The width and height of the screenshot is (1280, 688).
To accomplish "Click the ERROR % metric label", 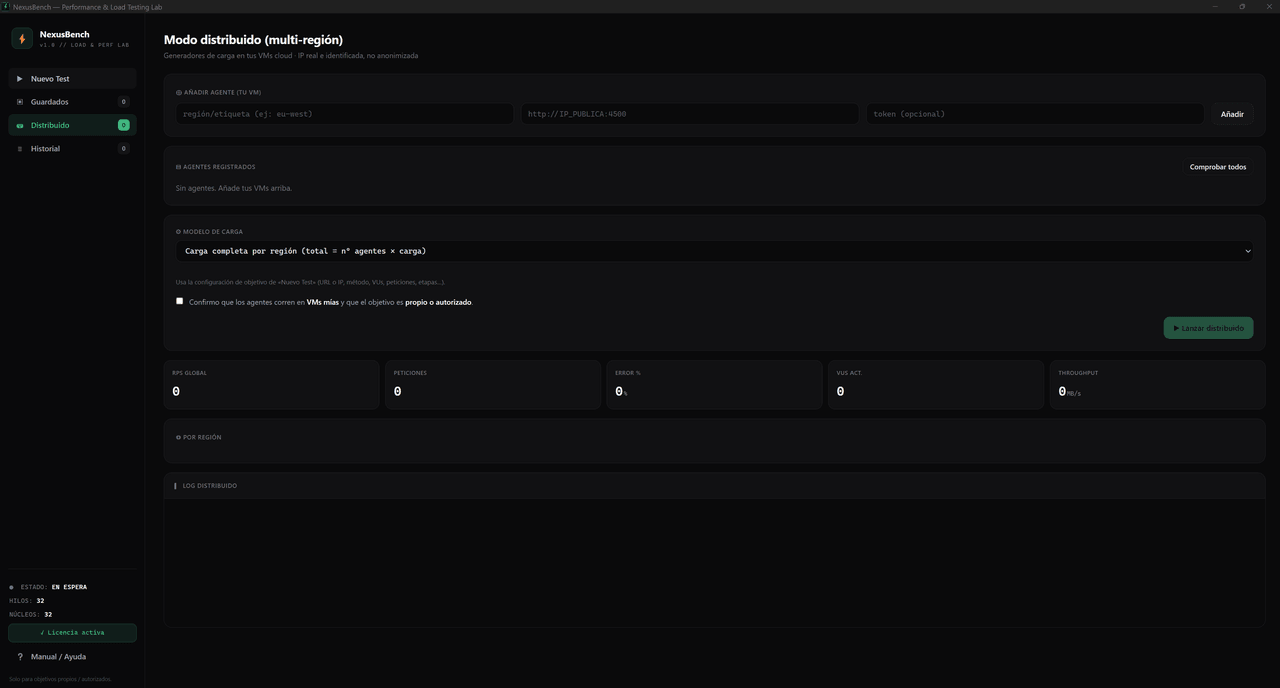I will 628,373.
